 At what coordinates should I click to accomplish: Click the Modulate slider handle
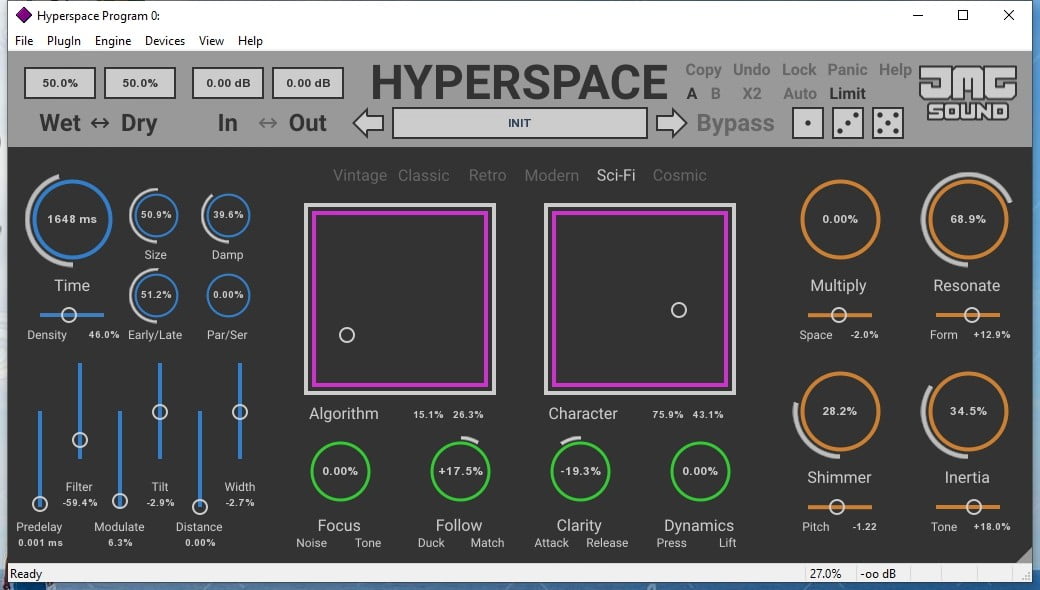pos(120,501)
